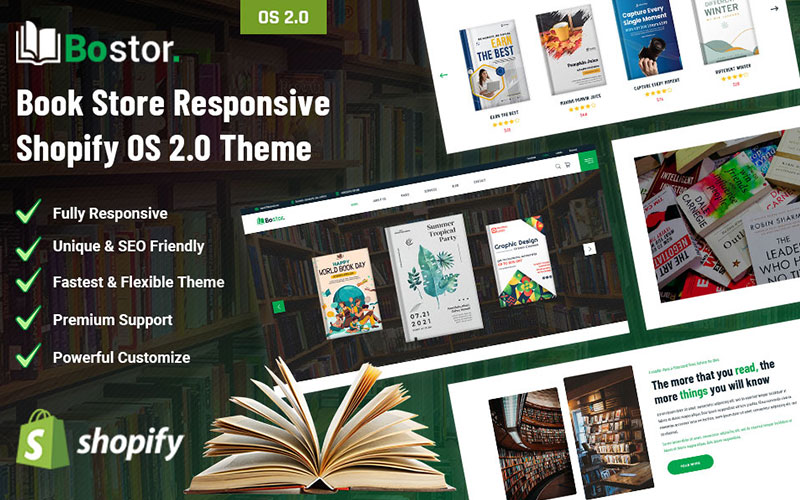Click the green left arrow on hero slider
The height and width of the screenshot is (500, 800).
pos(279,306)
